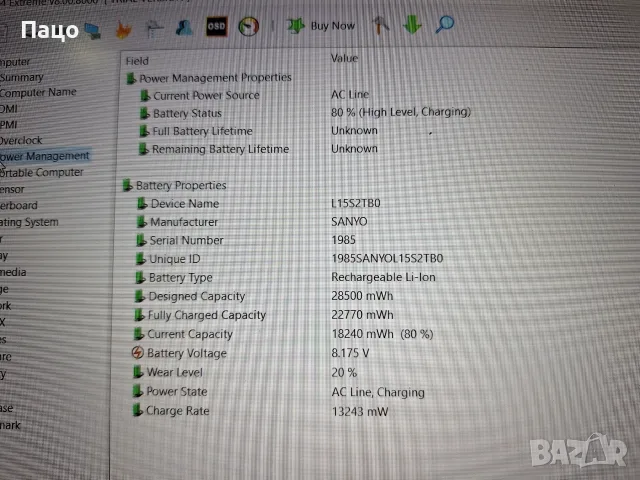The height and width of the screenshot is (480, 640).
Task: Open Overclock page in sidebar
Action: [21, 140]
